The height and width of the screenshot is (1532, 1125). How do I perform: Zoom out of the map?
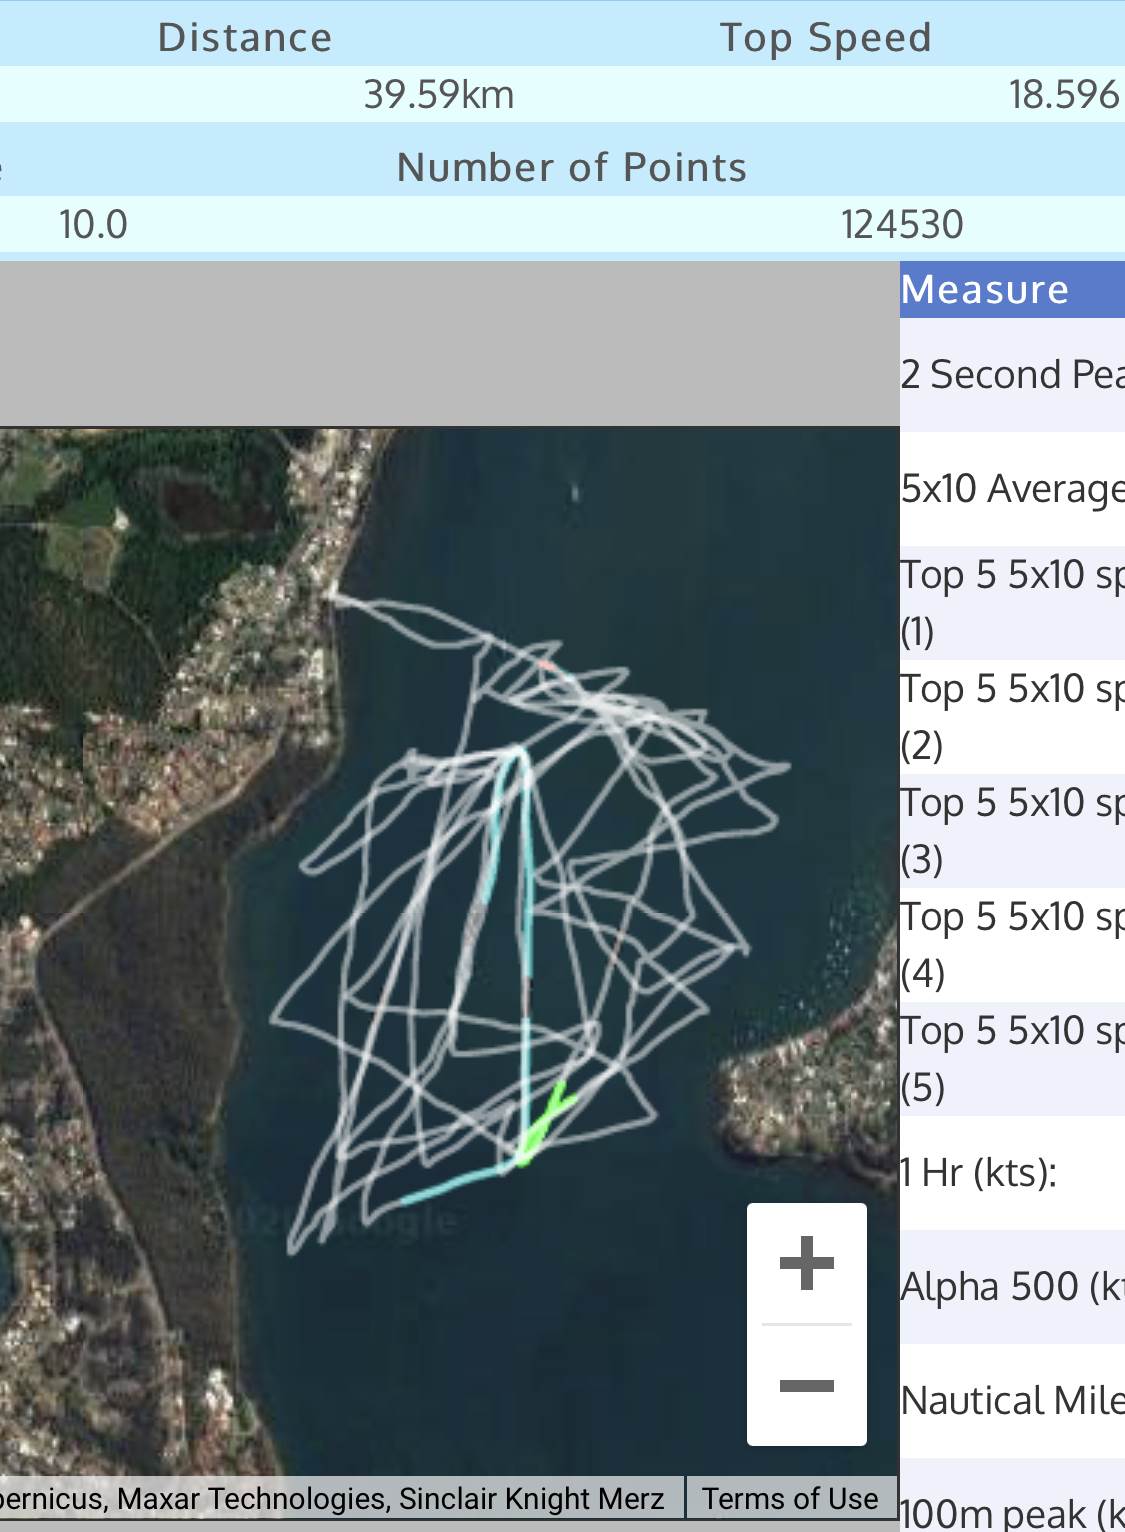click(x=806, y=1386)
